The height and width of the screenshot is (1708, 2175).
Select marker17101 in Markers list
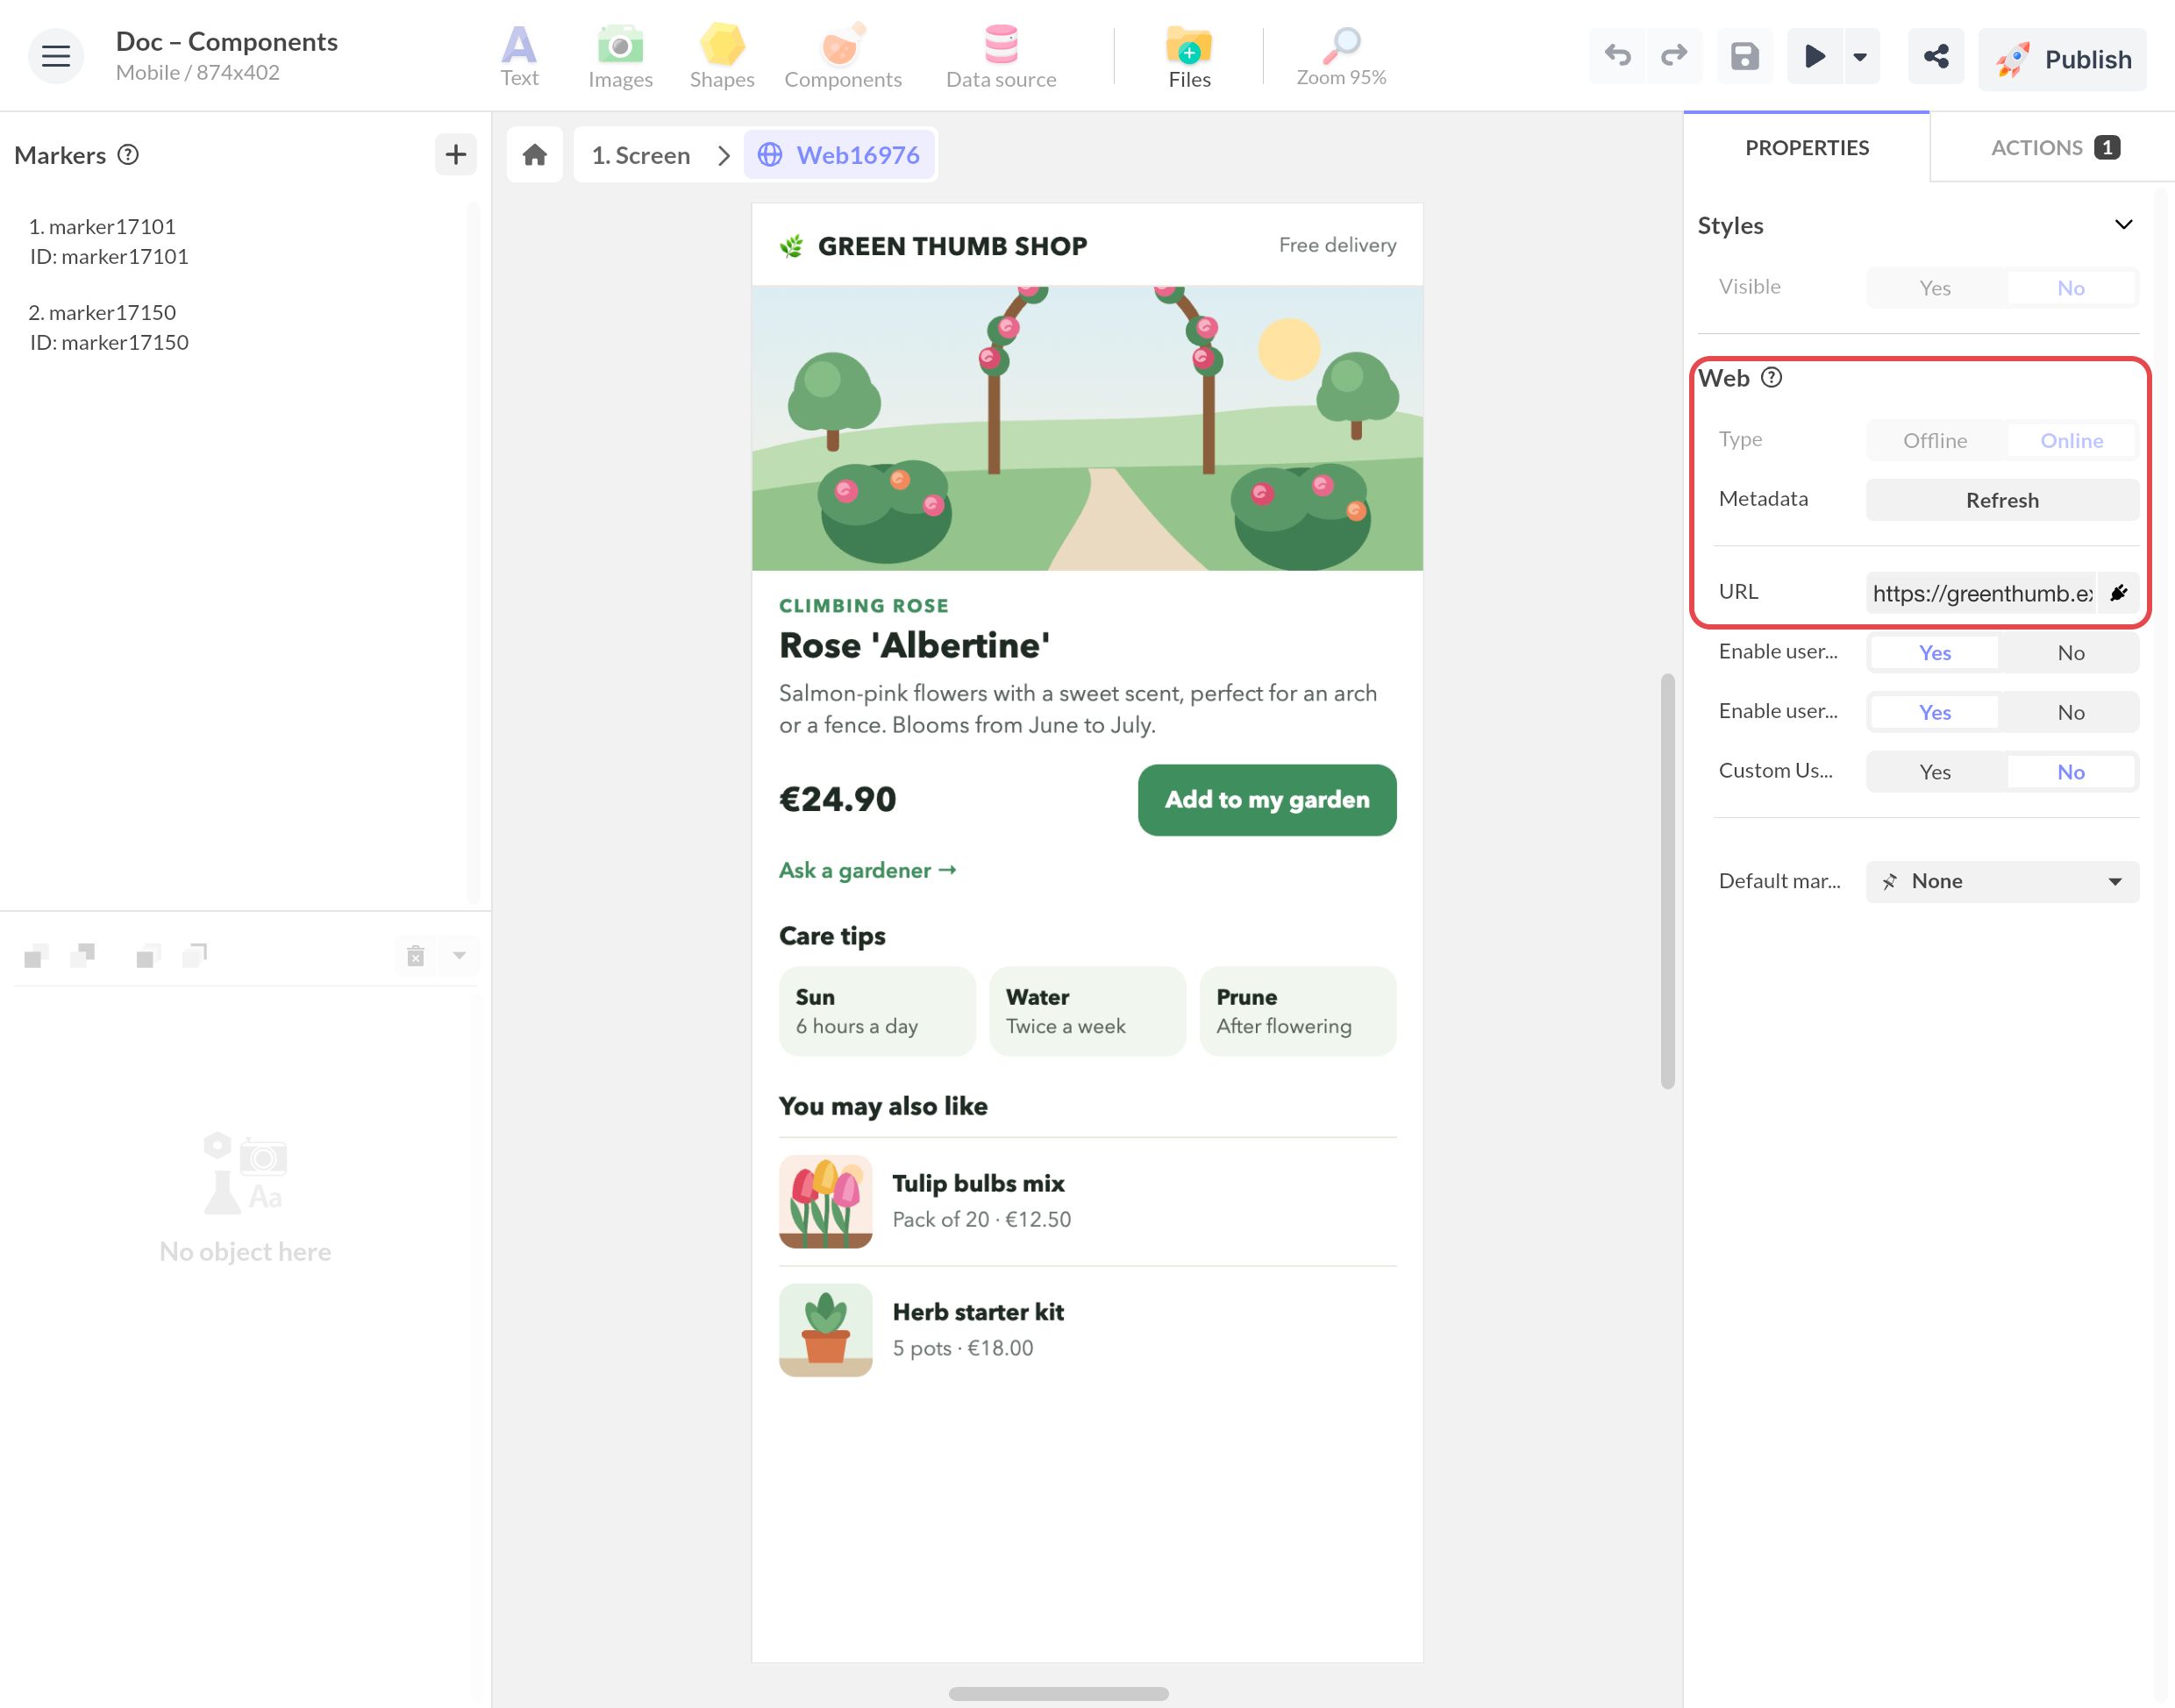tap(108, 241)
